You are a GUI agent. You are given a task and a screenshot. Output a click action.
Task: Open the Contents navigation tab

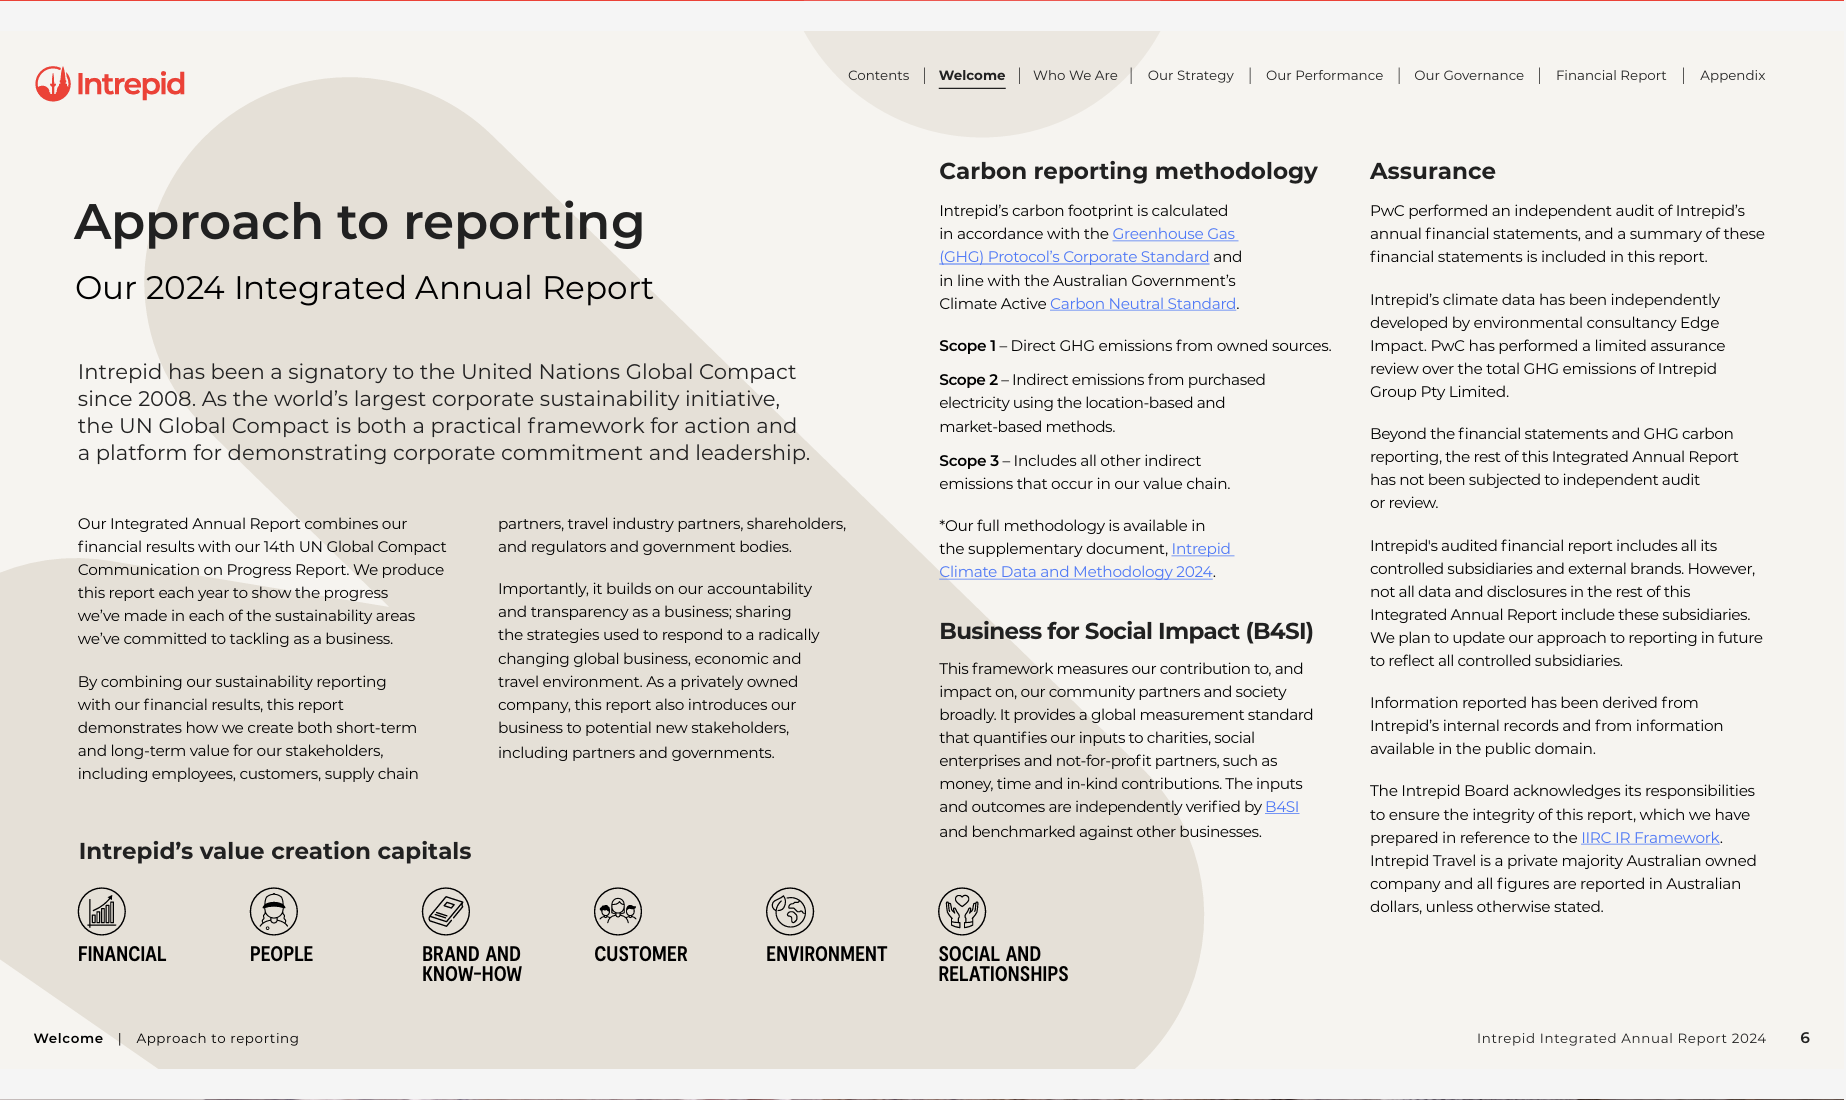tap(878, 76)
